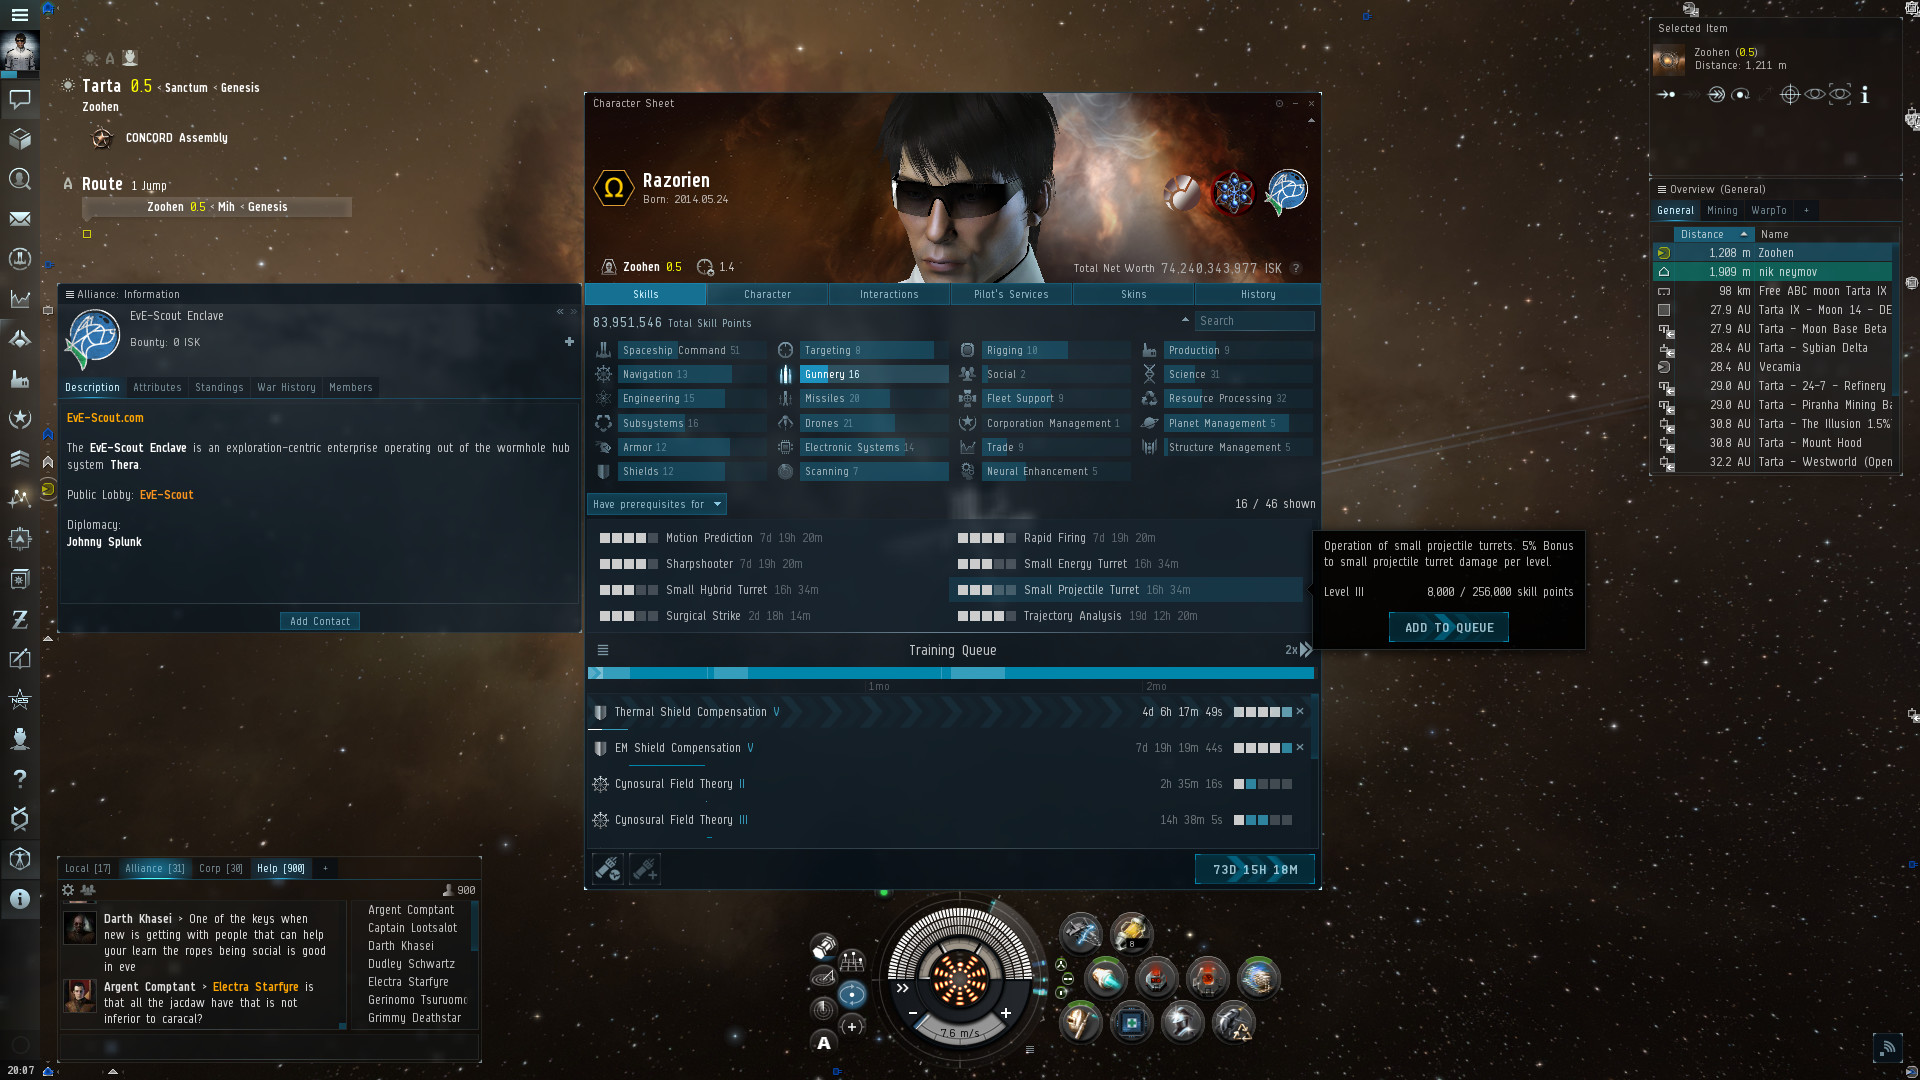This screenshot has height=1080, width=1920.
Task: Remove Thermal Shield Compensation from training queue
Action: click(x=1300, y=712)
